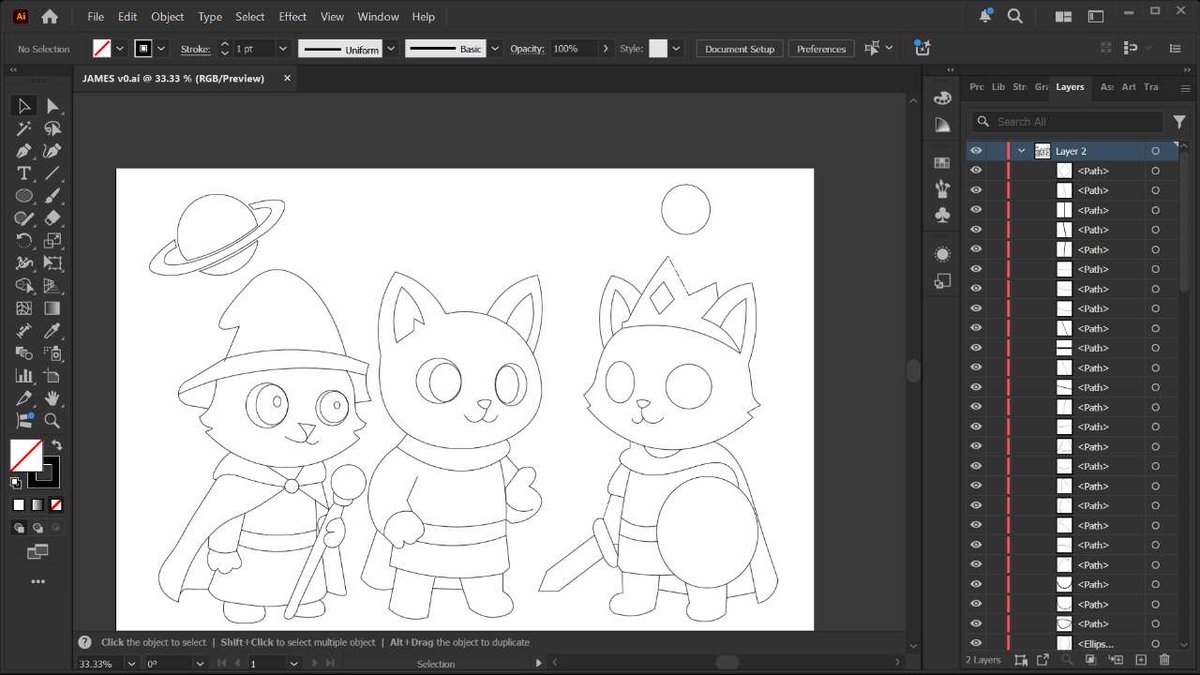Select the Type tool

click(25, 174)
